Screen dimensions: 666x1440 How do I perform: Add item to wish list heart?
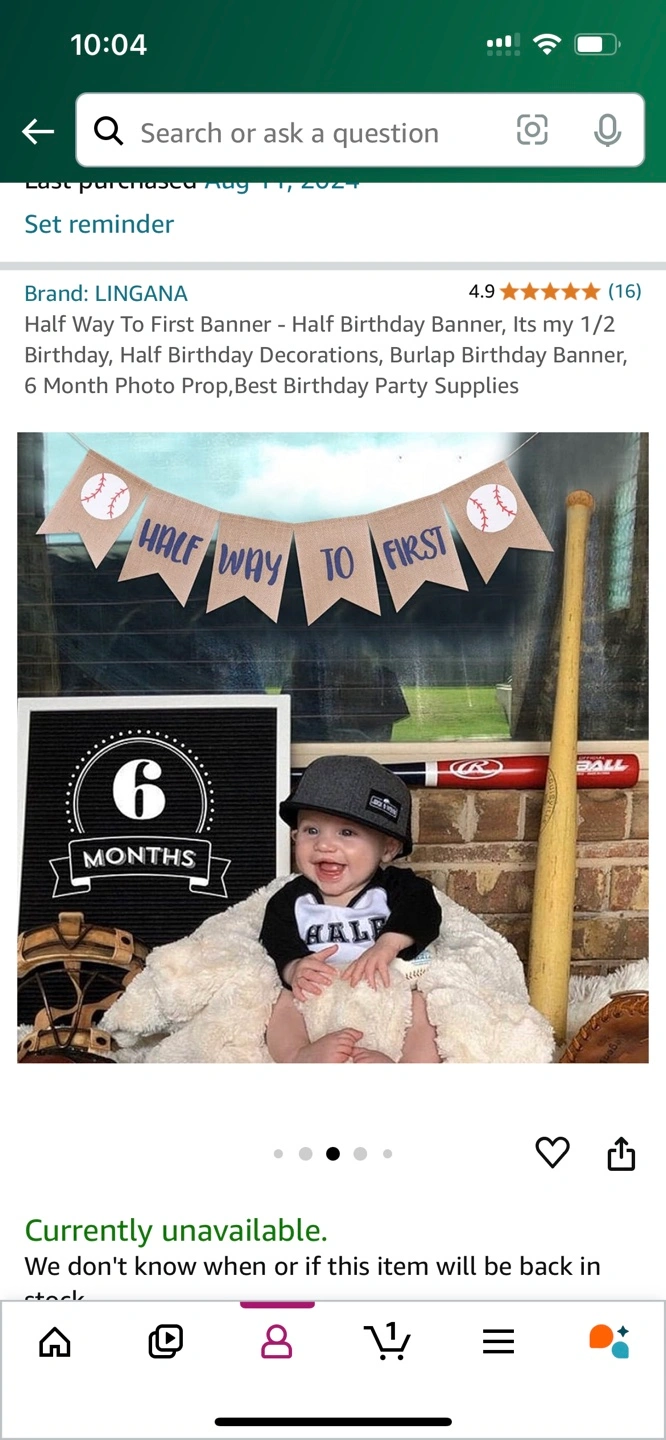click(552, 1153)
